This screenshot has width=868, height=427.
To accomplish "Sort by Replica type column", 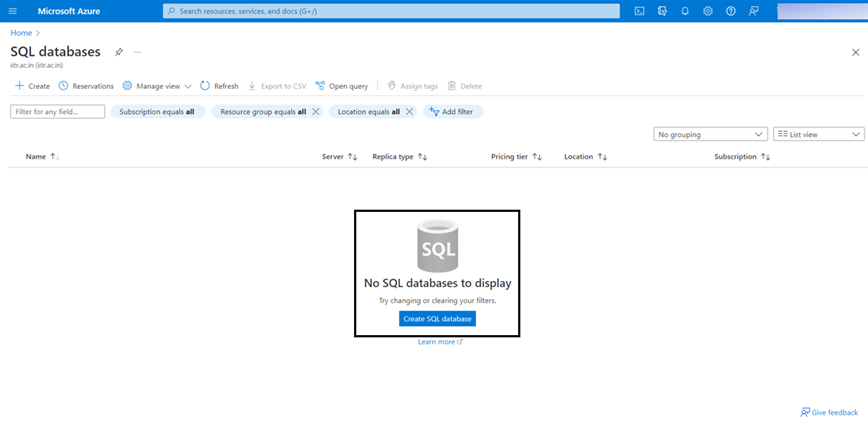I will [400, 157].
